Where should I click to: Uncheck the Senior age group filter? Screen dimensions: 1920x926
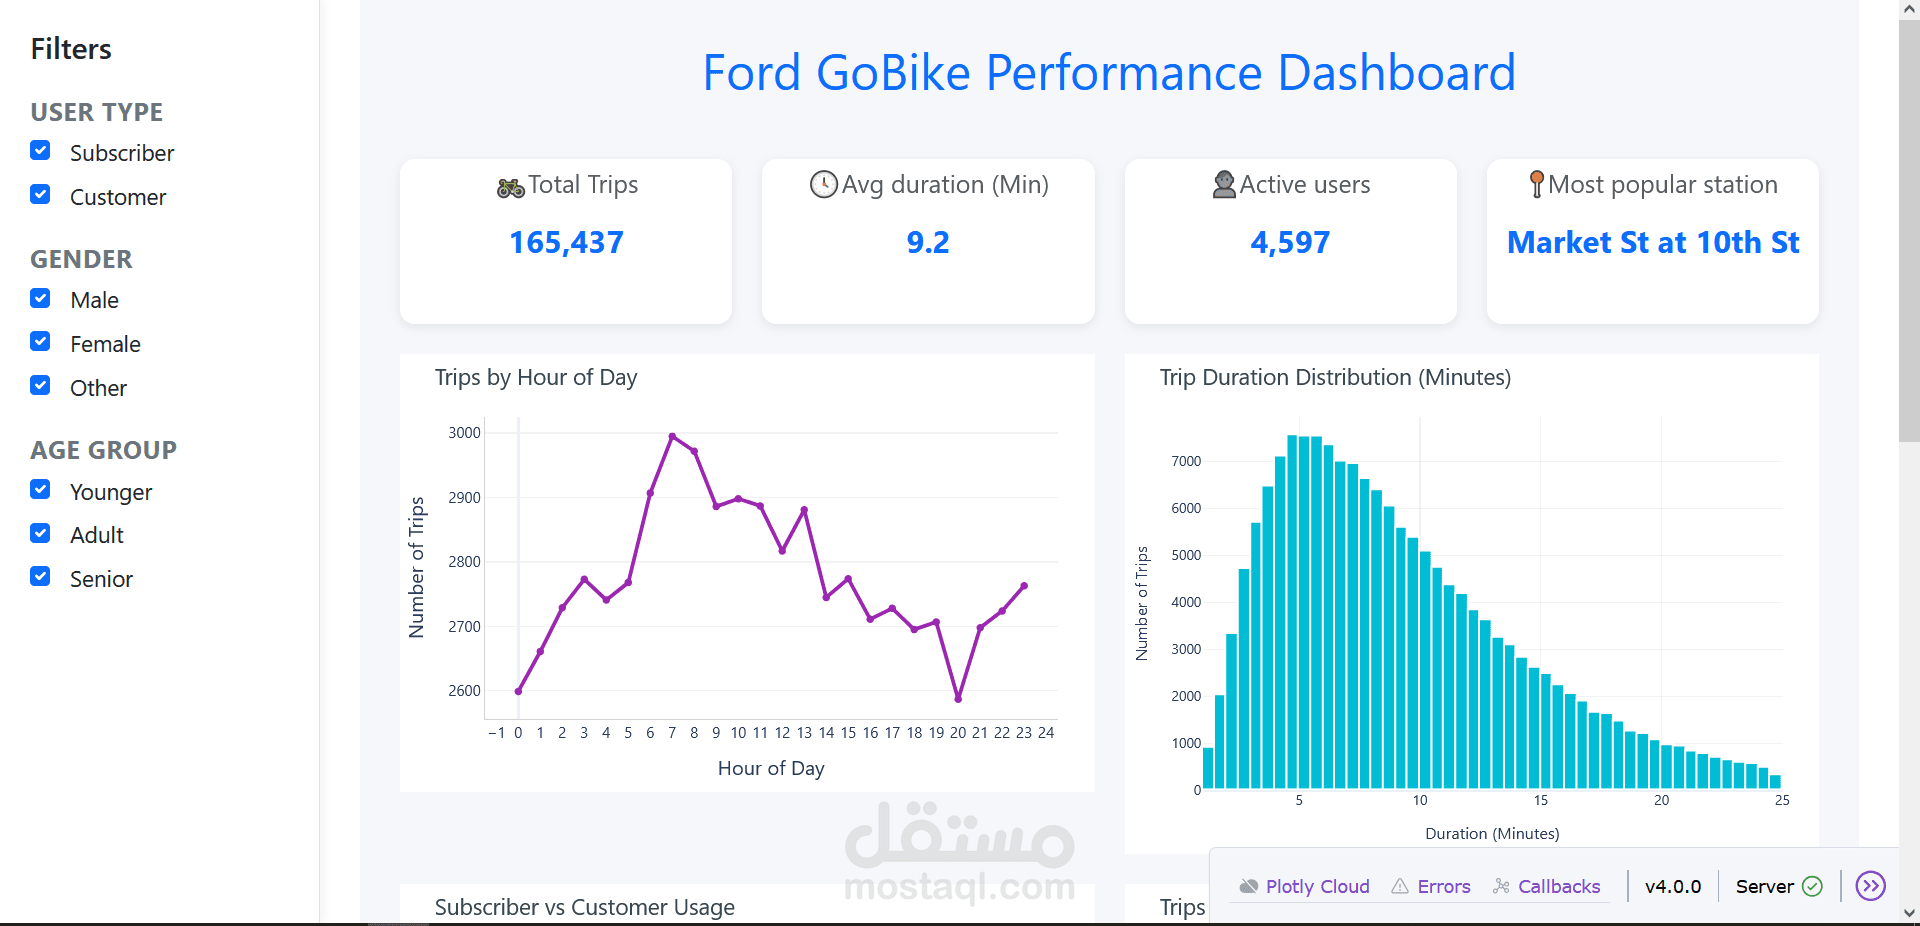tap(40, 576)
